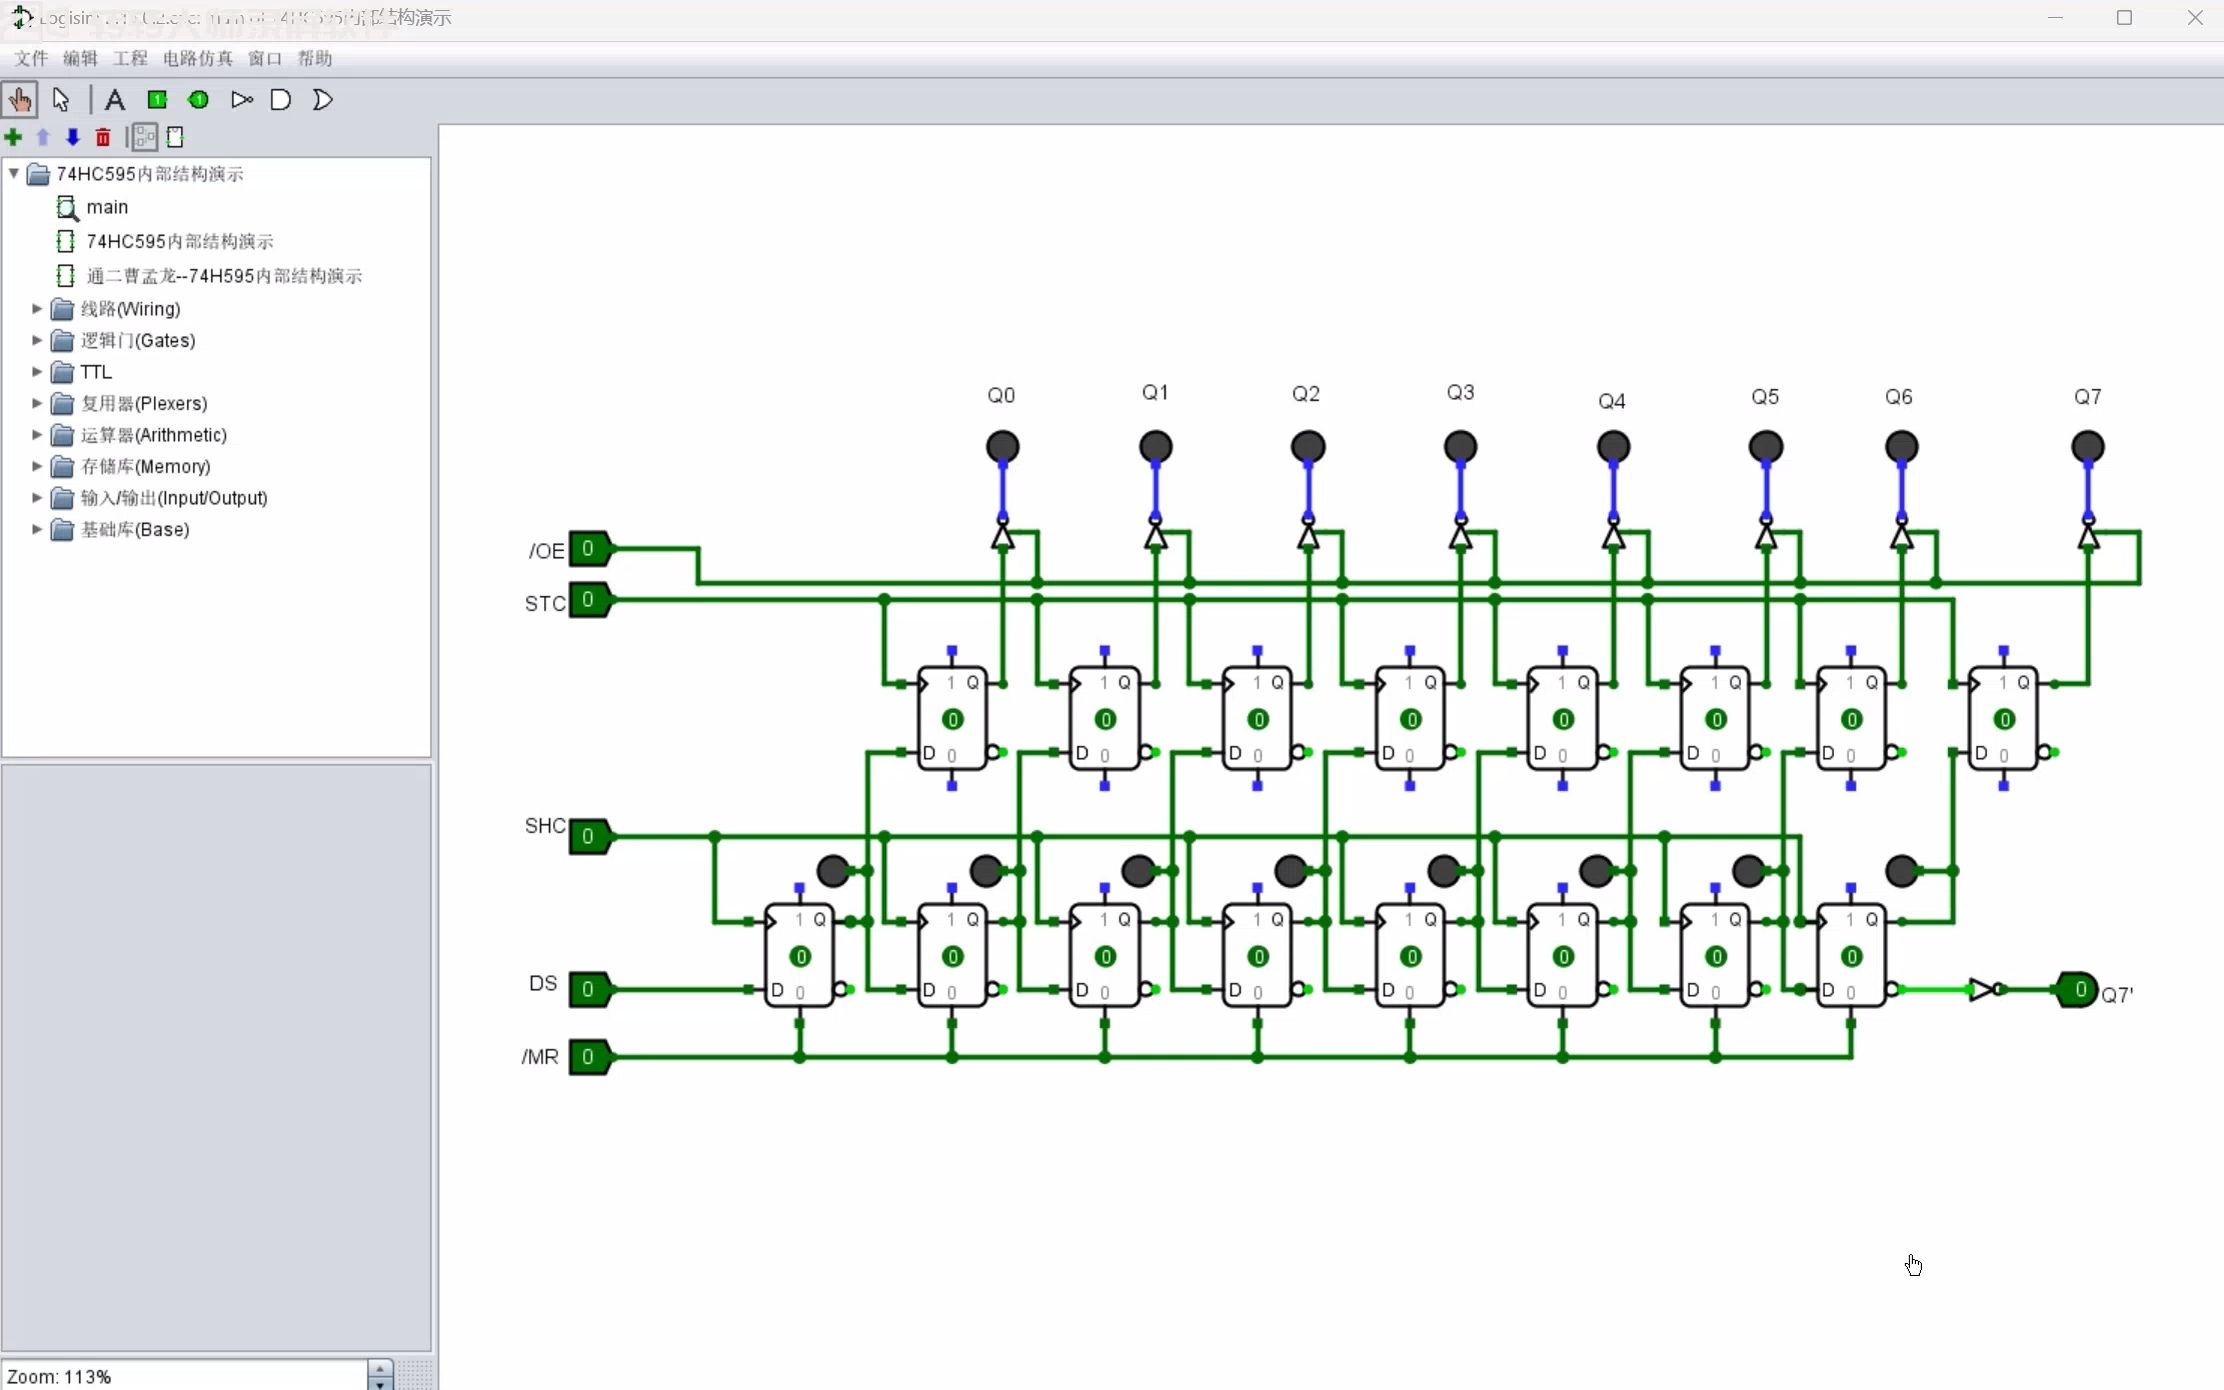
Task: Select the Poke (hand) tool
Action: pyautogui.click(x=20, y=100)
